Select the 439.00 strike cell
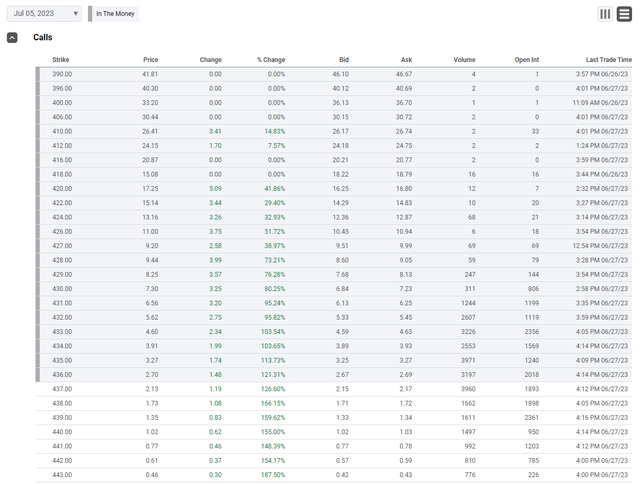 (x=62, y=417)
